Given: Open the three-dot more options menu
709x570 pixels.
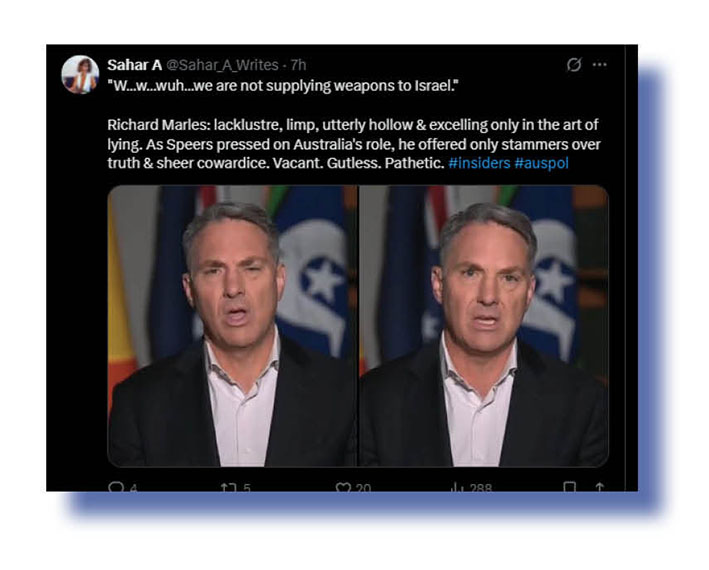Looking at the screenshot, I should coord(600,65).
